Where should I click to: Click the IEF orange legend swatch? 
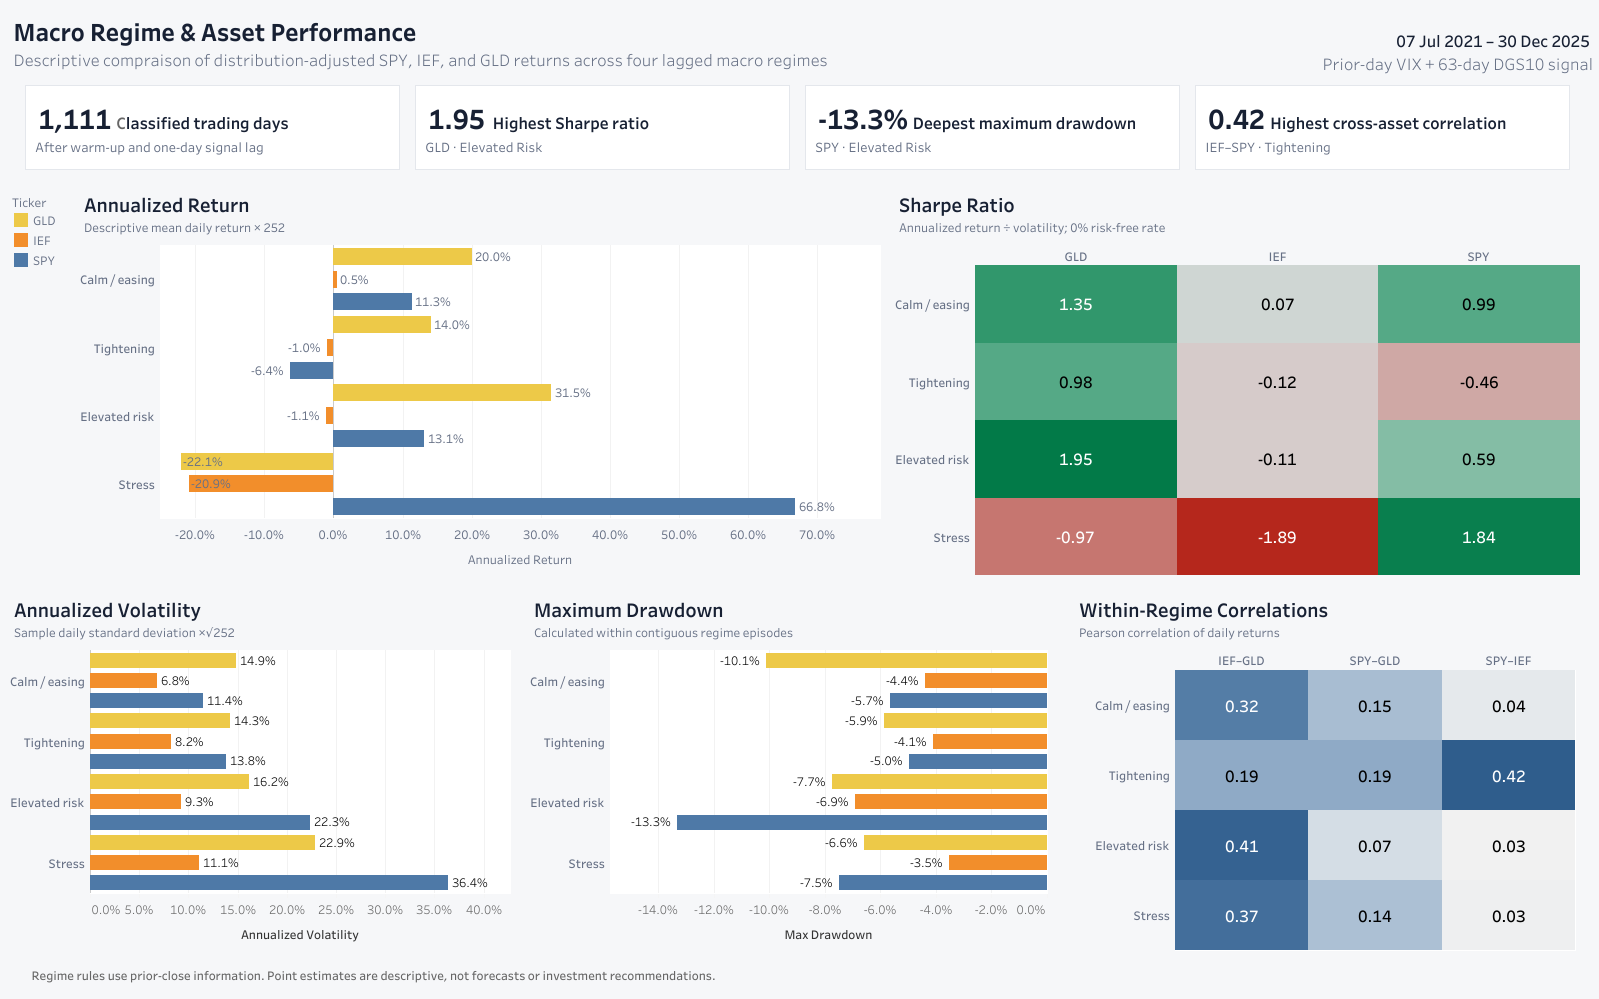point(21,241)
